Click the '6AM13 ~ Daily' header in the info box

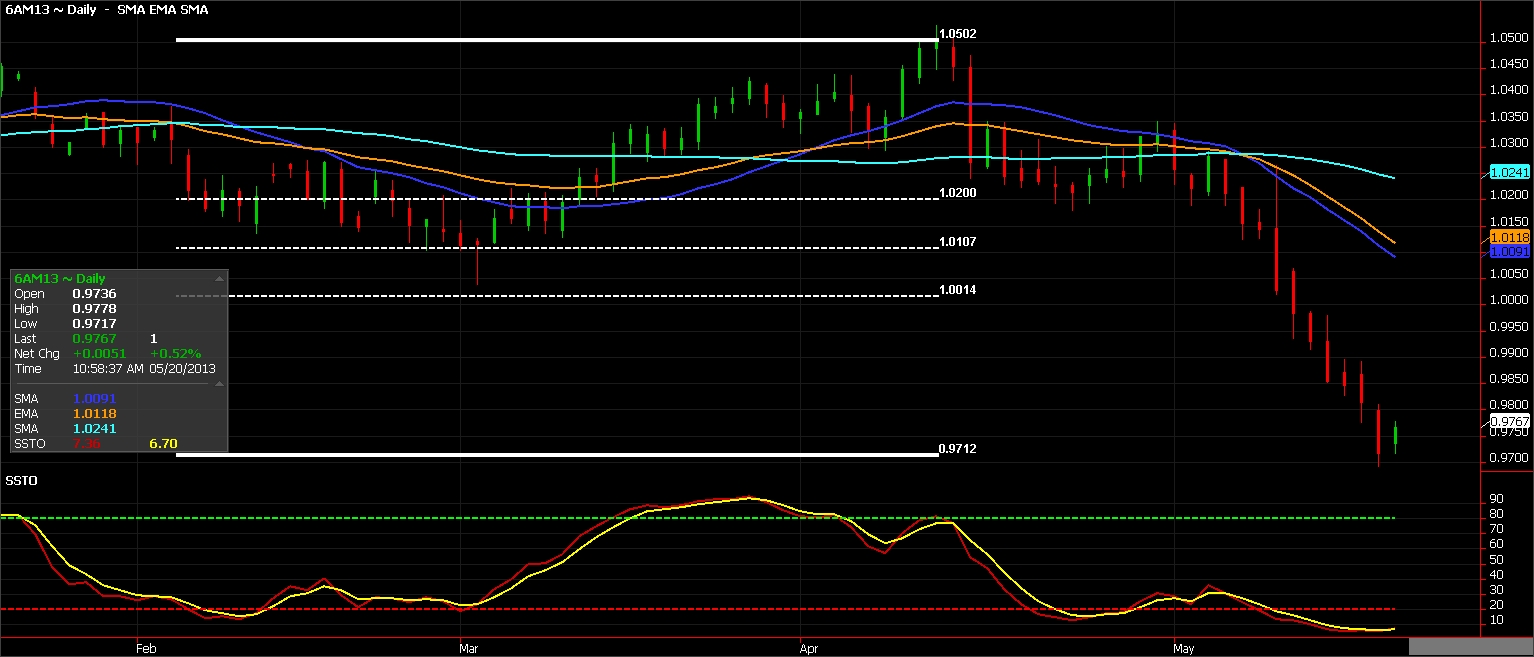[x=60, y=279]
